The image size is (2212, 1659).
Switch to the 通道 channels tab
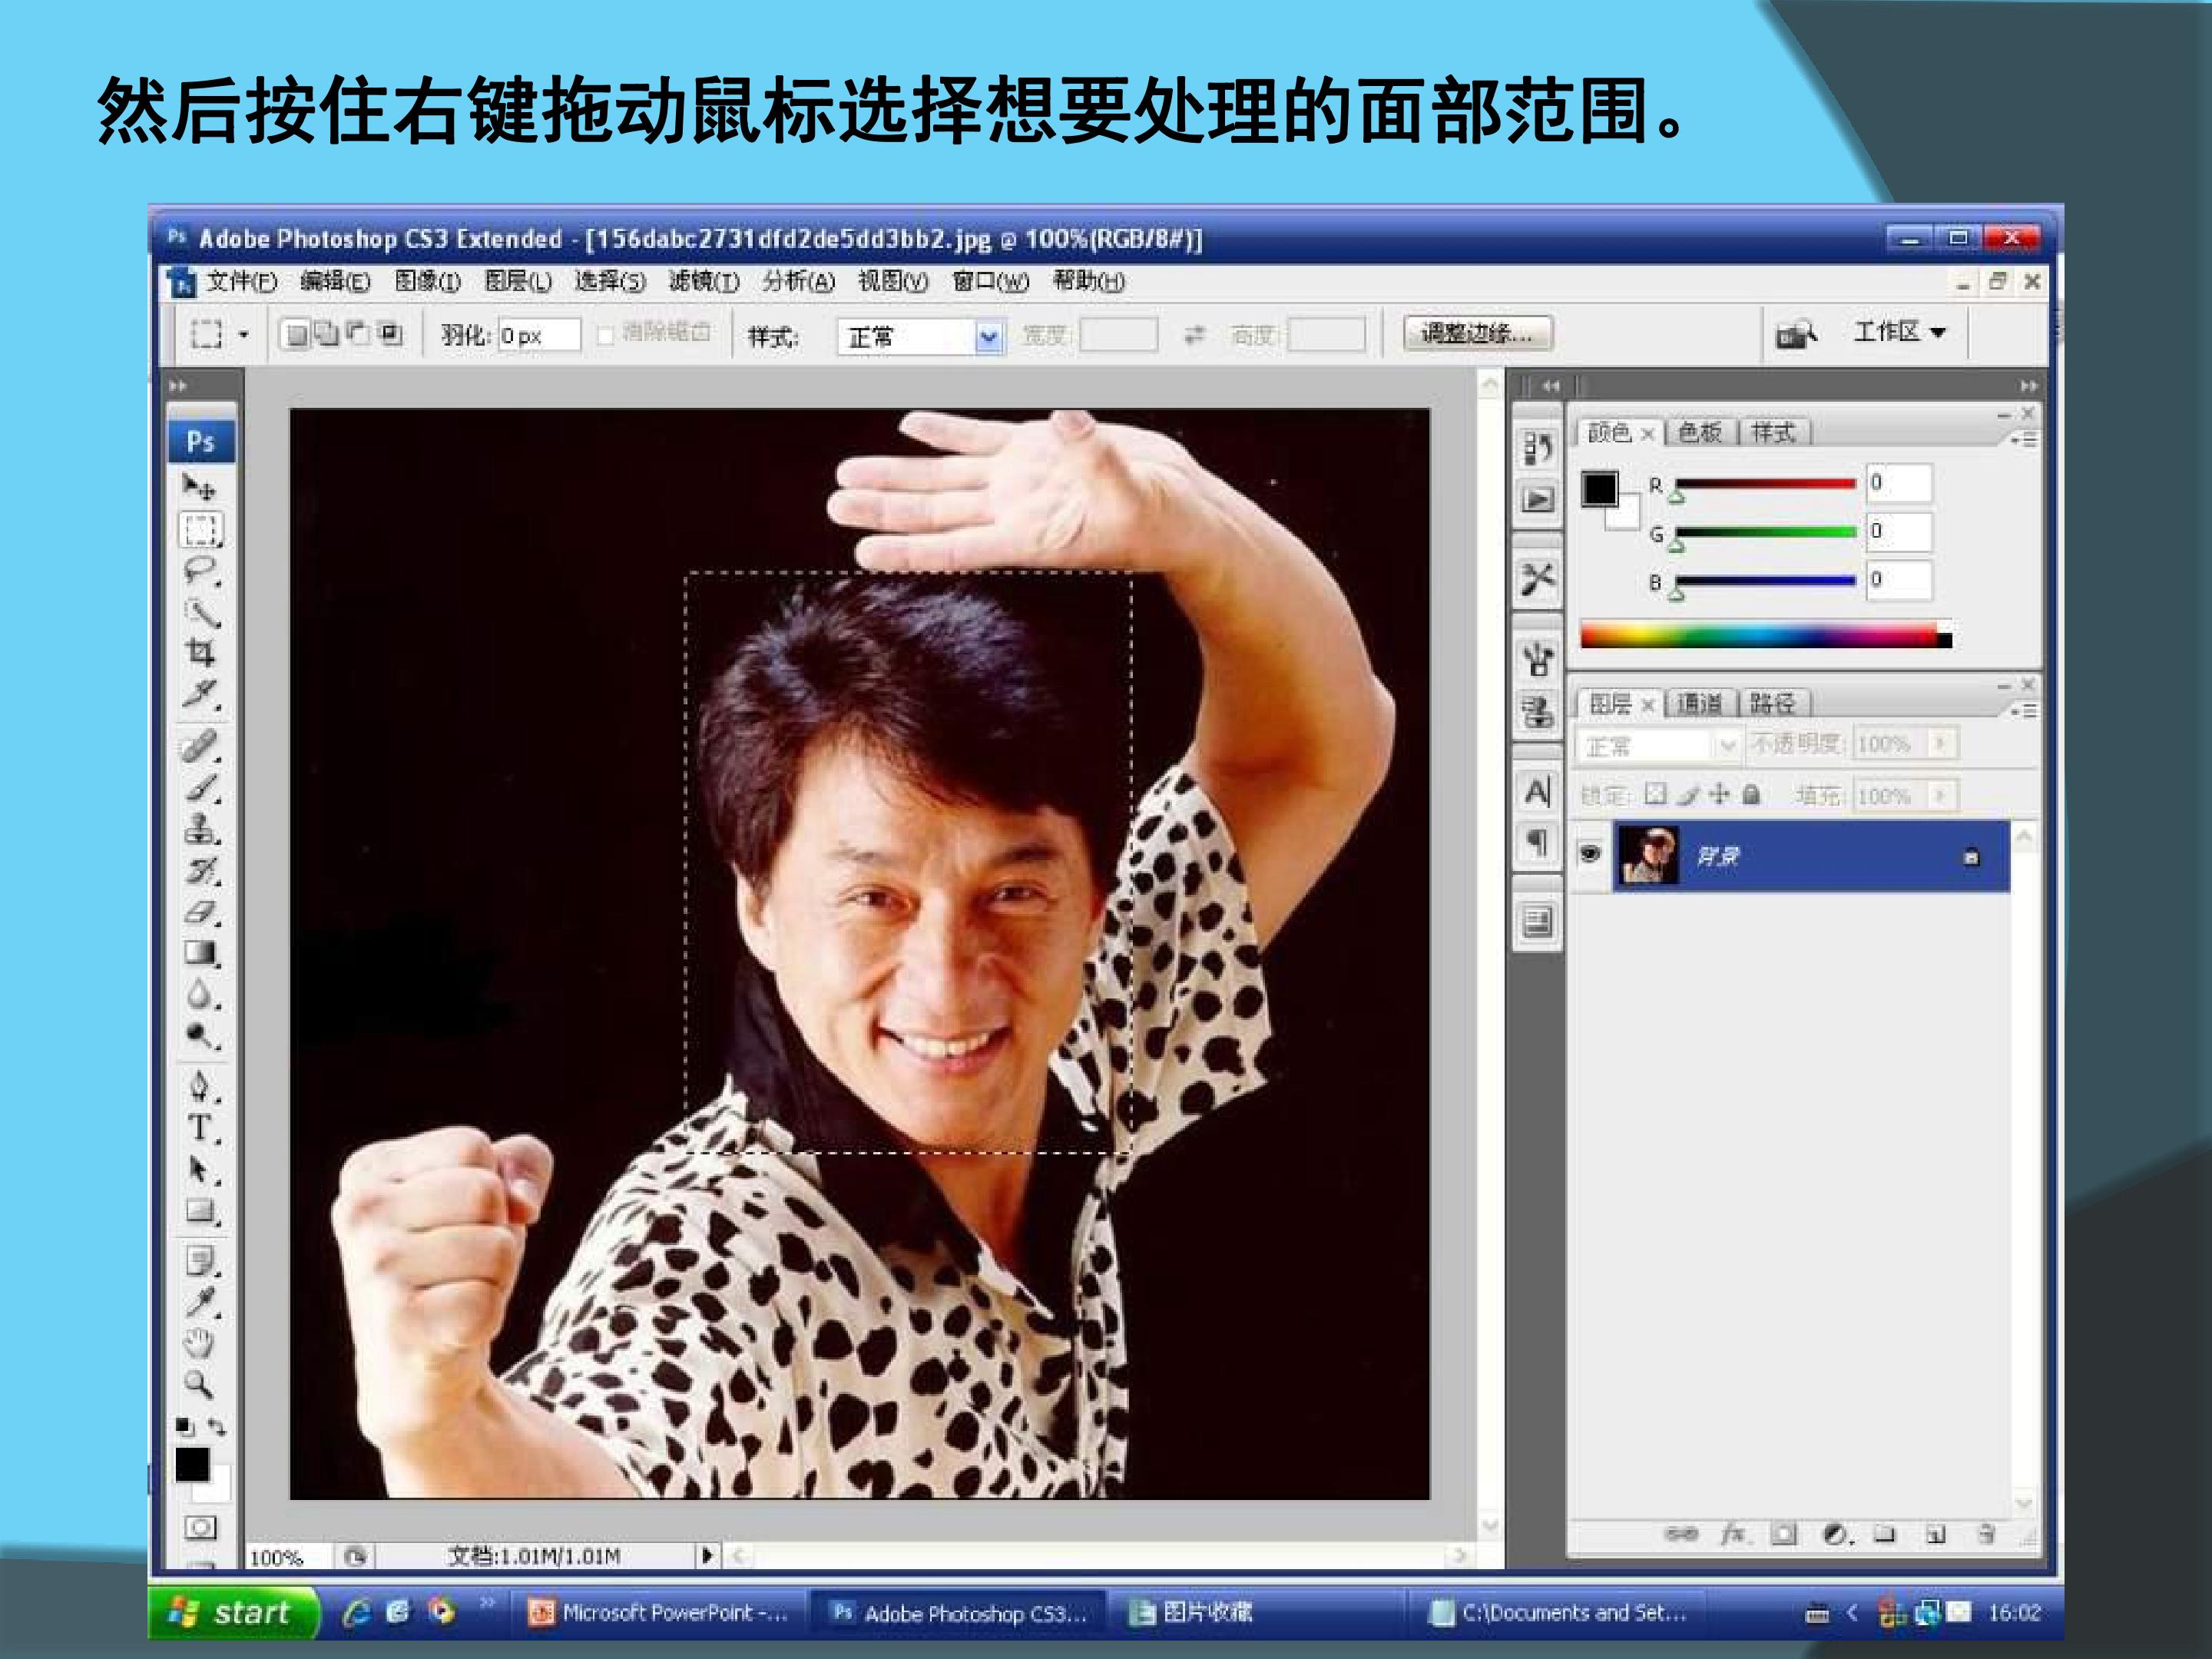(1699, 703)
